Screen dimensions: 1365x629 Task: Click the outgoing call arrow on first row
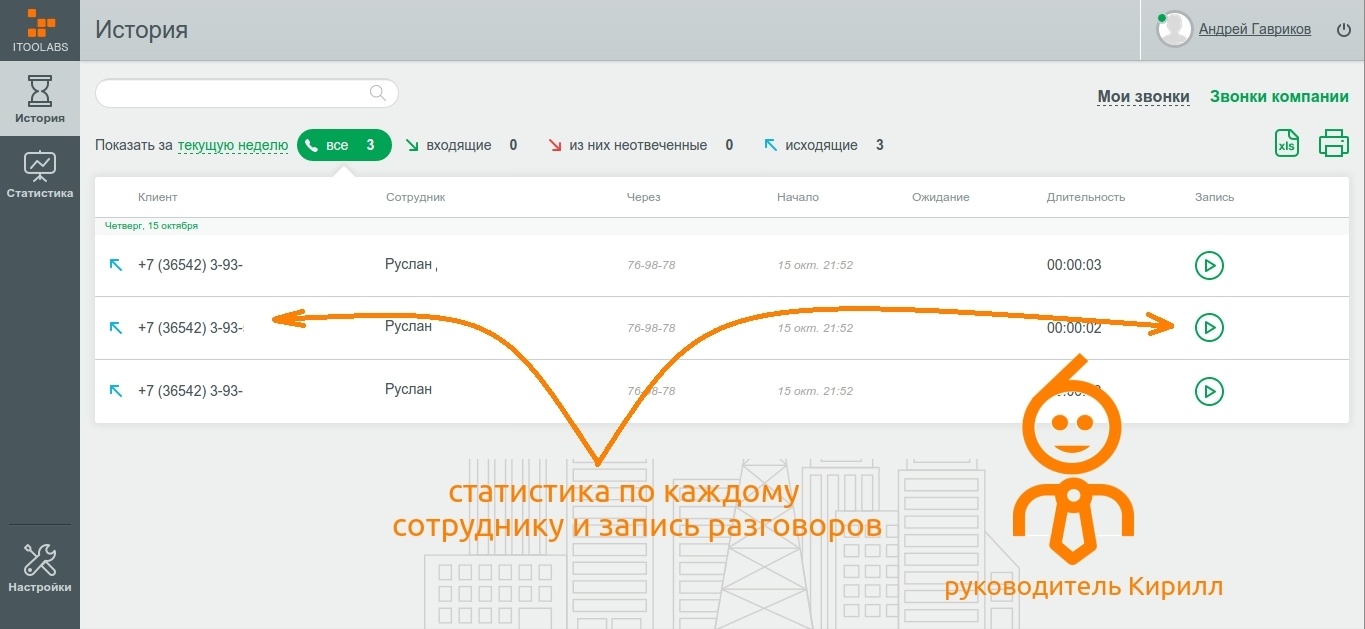tap(116, 265)
